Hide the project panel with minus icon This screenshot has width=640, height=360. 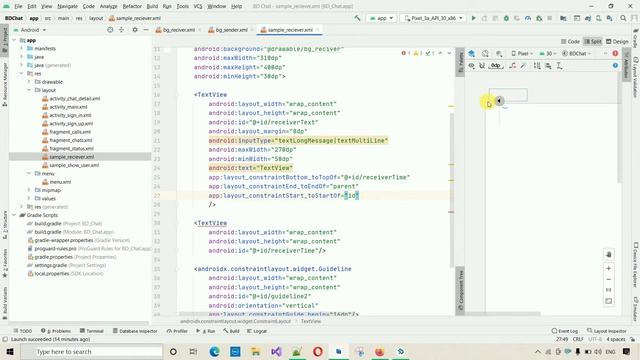(146, 30)
